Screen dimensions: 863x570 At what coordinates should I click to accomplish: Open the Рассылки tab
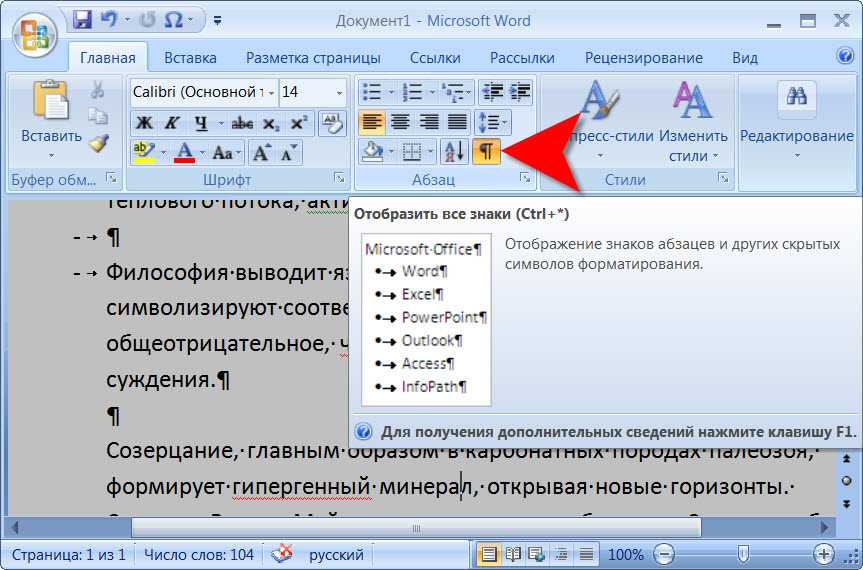pos(522,58)
